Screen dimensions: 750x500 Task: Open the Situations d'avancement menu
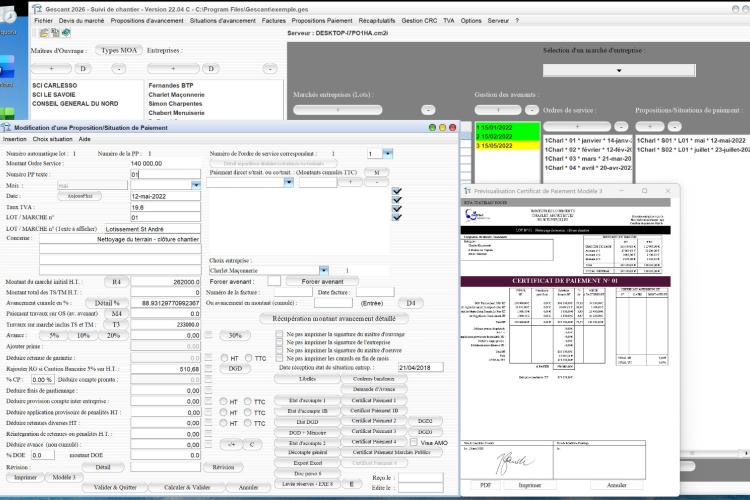(x=222, y=21)
